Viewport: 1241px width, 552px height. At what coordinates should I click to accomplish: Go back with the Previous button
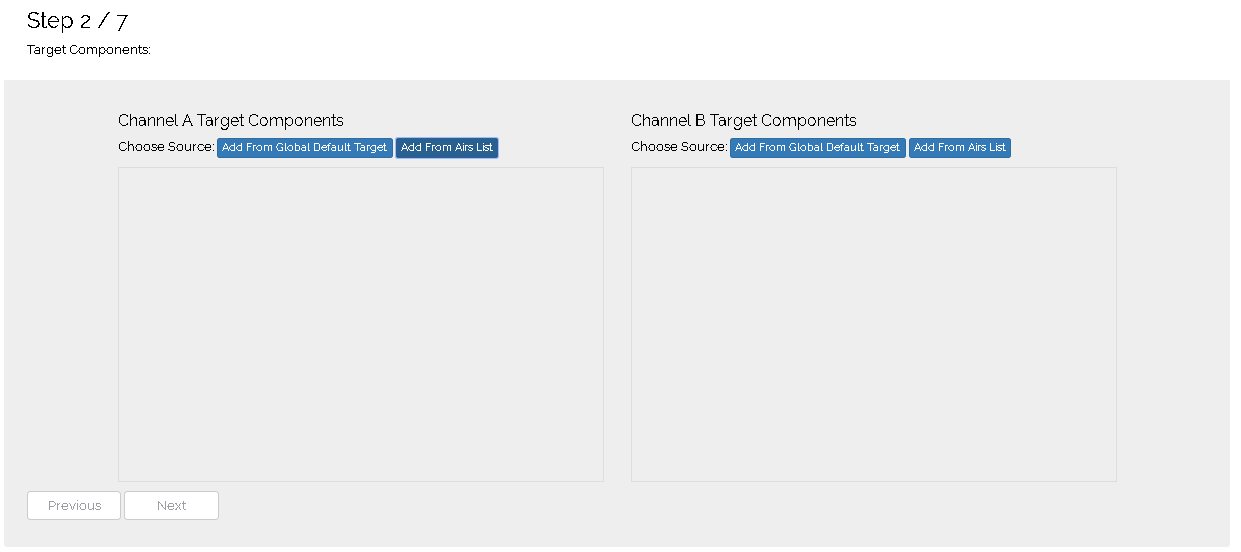[x=74, y=506]
